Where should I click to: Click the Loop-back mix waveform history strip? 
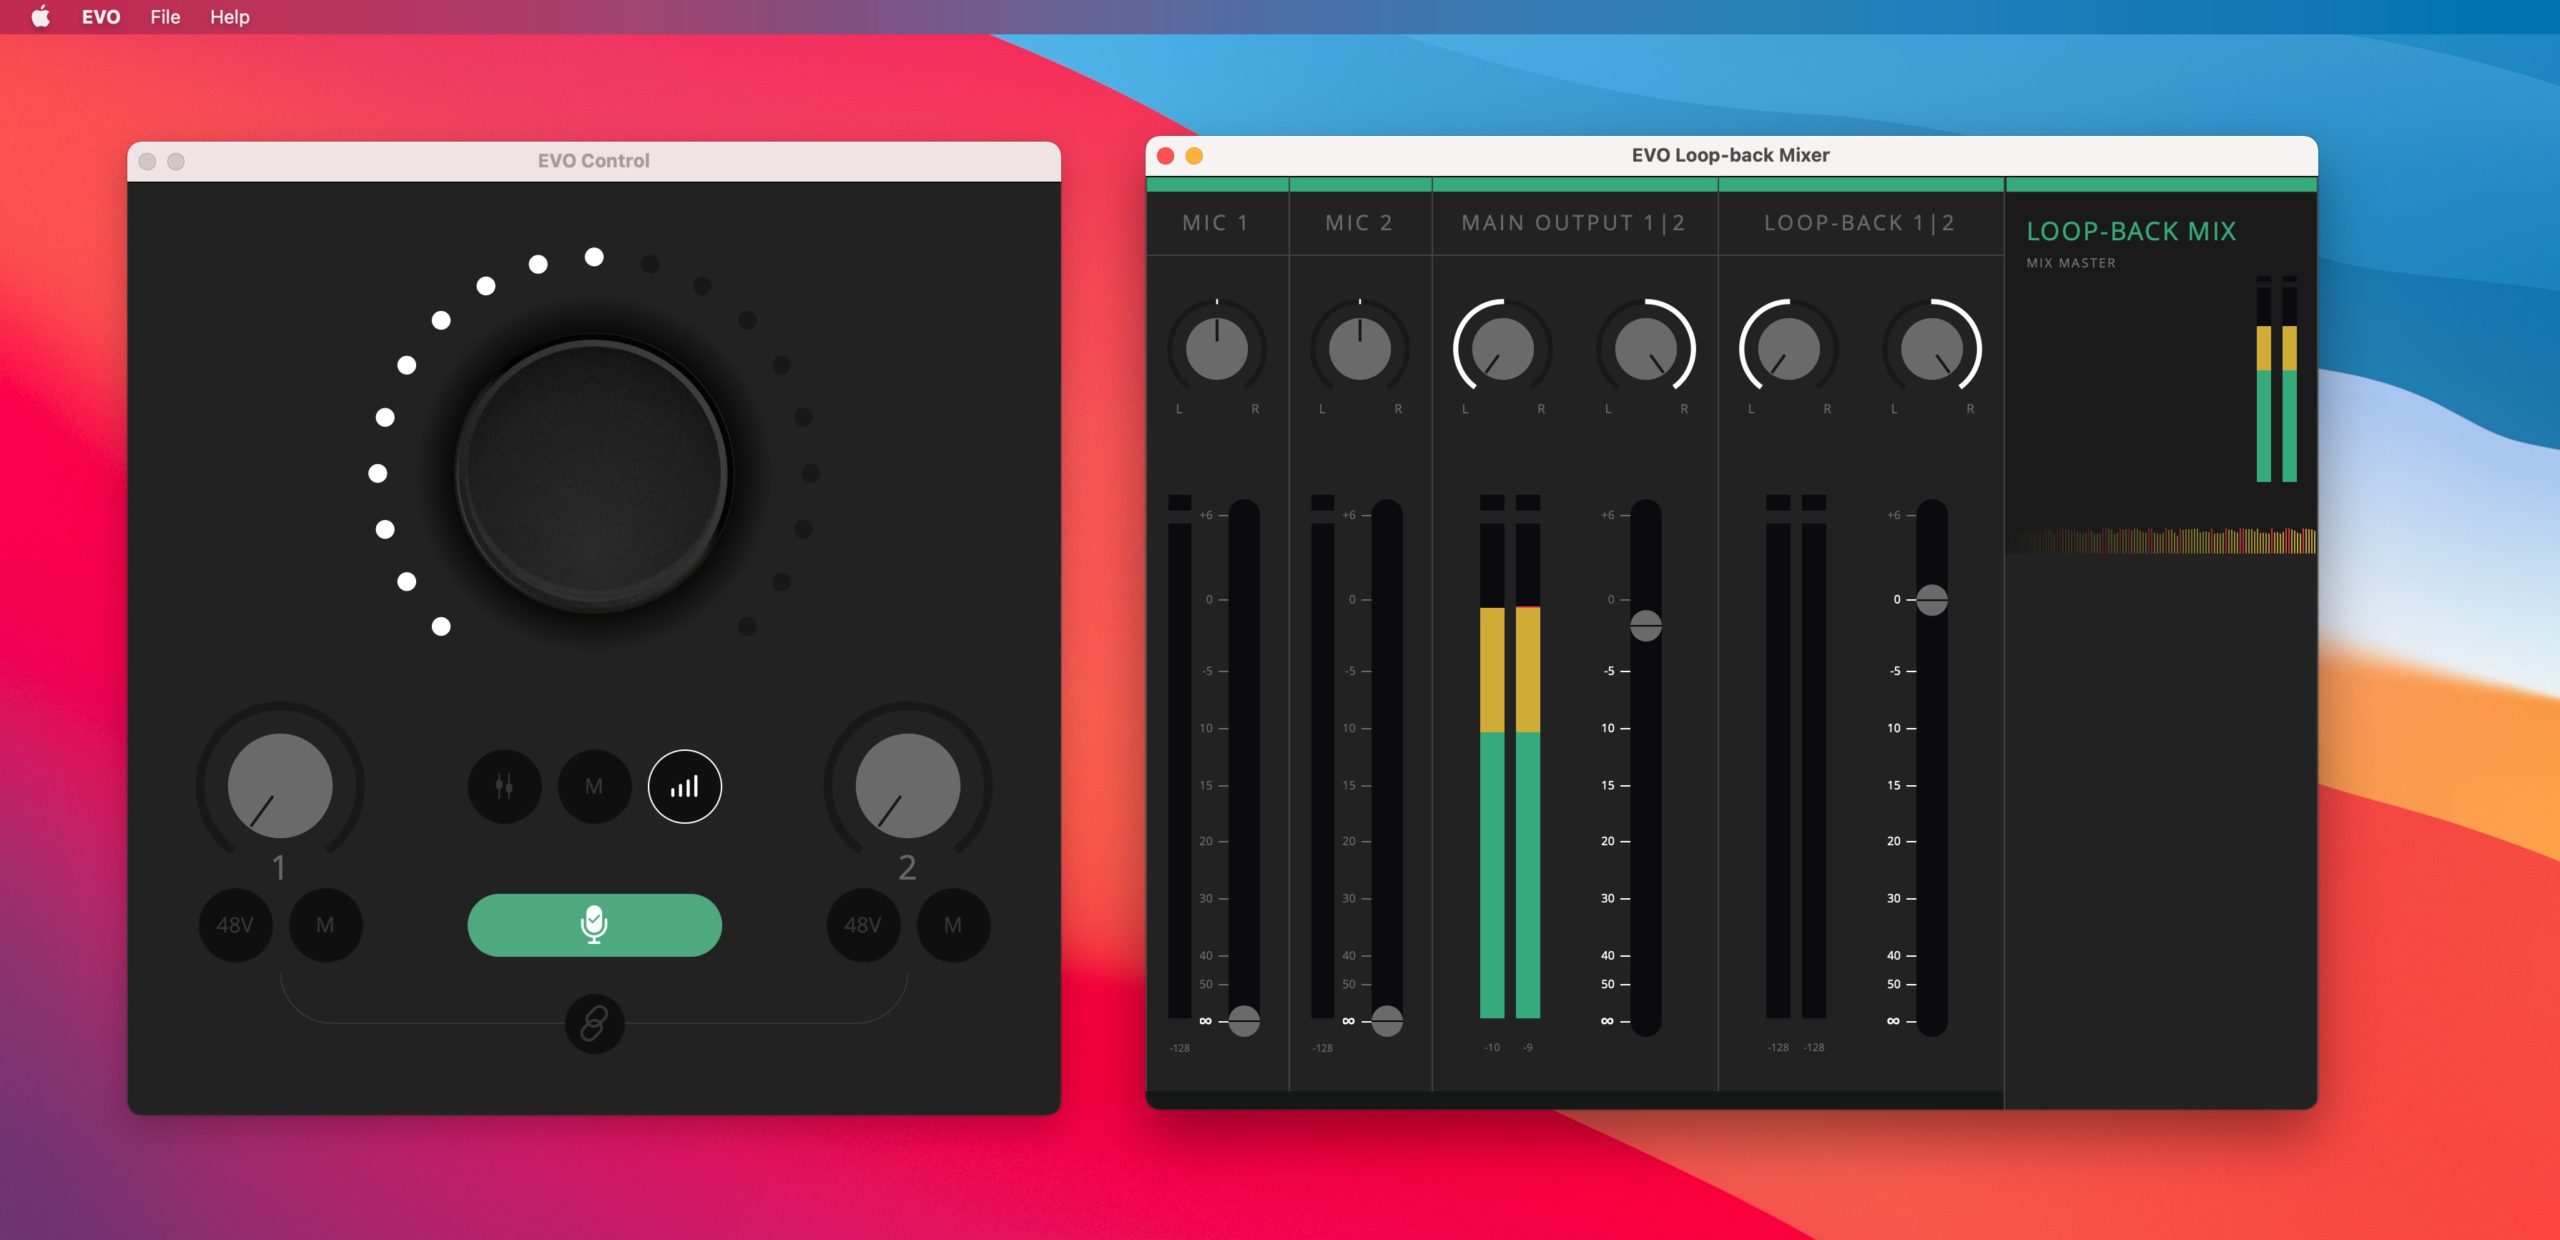(2161, 540)
